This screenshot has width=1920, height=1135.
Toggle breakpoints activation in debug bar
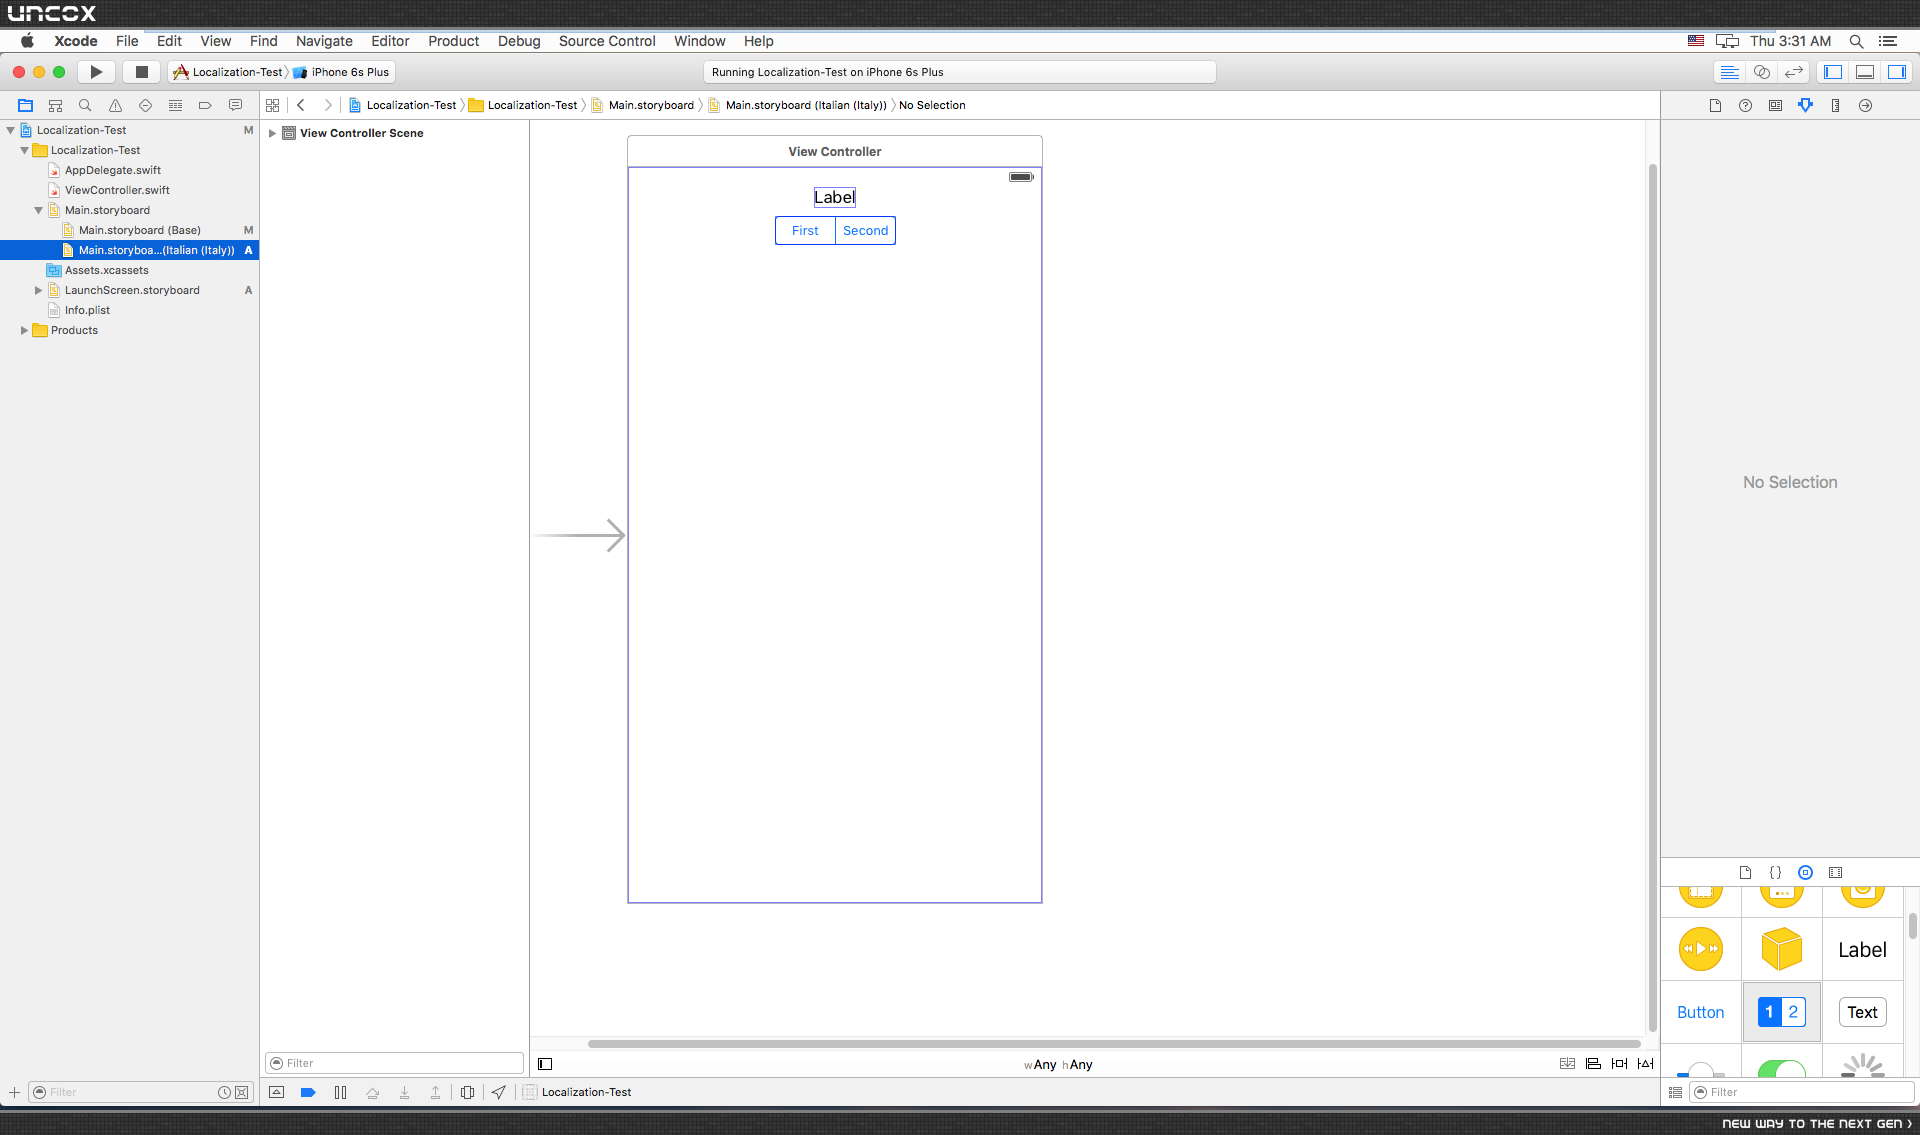[x=308, y=1092]
